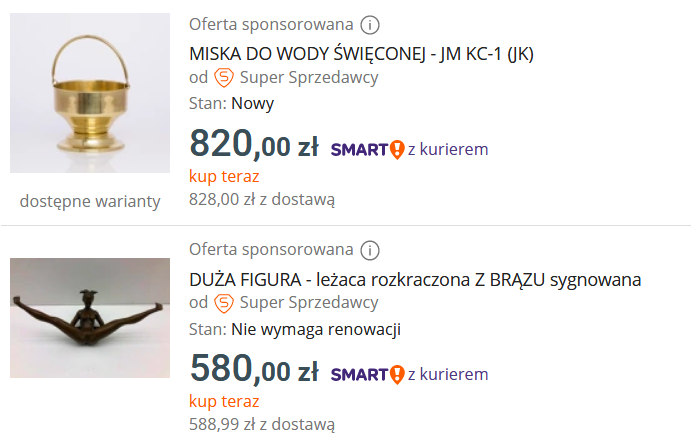Click Super Sprzedawcy badge on bronze figure
Image resolution: width=691 pixels, height=445 pixels.
coord(224,303)
